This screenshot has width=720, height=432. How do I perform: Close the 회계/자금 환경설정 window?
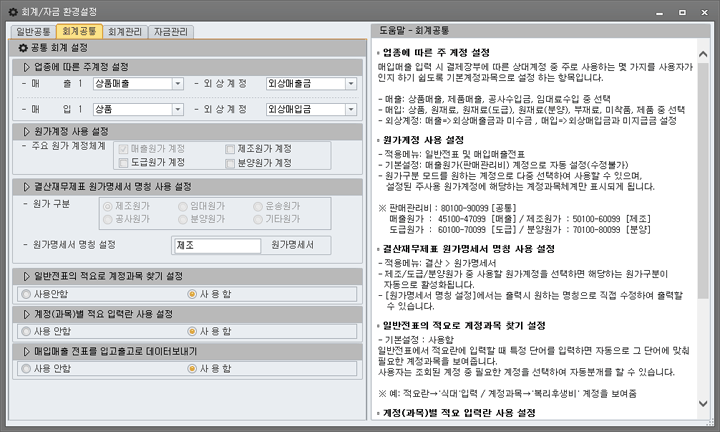click(705, 12)
